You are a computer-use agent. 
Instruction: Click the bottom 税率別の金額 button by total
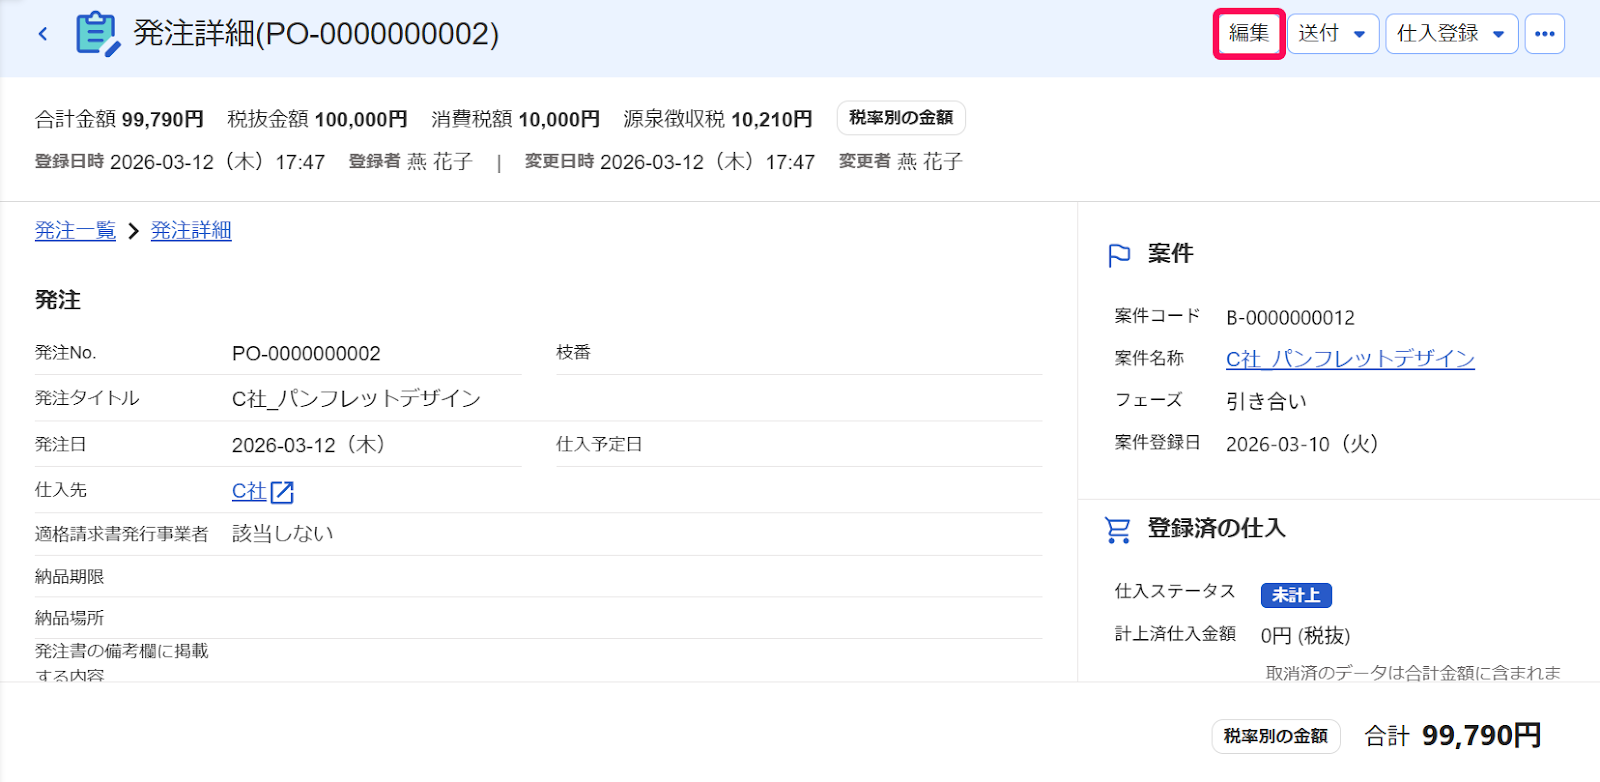pos(1276,736)
